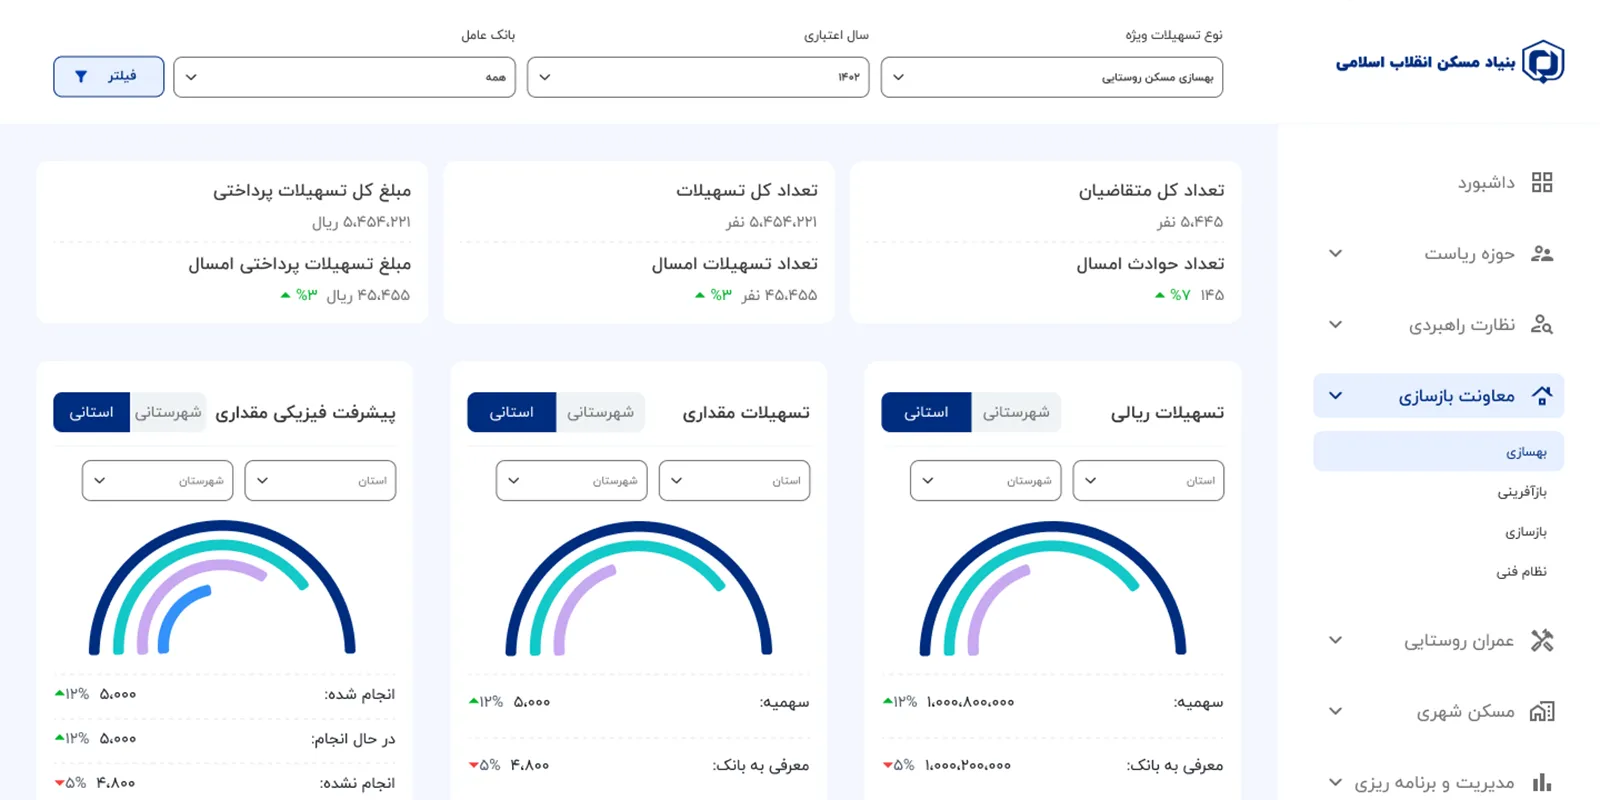
Task: Open استان selector in تسهیلات مقداری card
Action: [x=735, y=480]
